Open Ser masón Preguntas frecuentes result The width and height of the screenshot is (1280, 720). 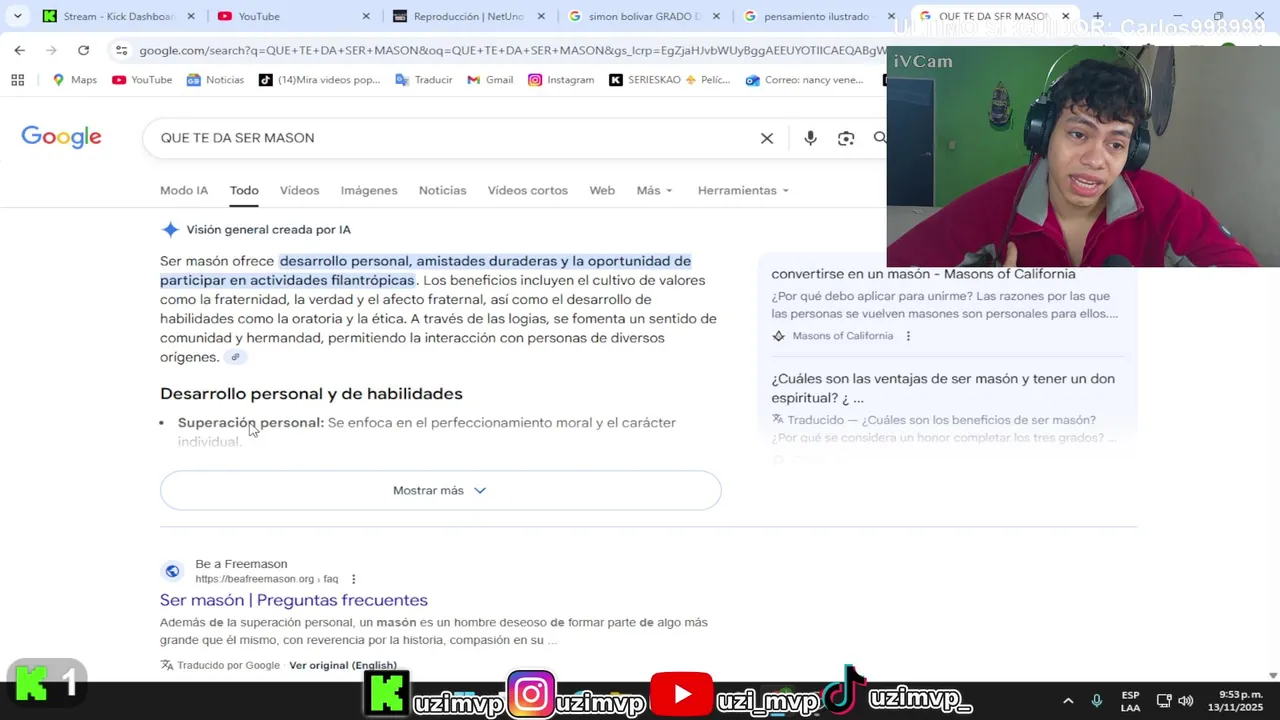[x=294, y=600]
